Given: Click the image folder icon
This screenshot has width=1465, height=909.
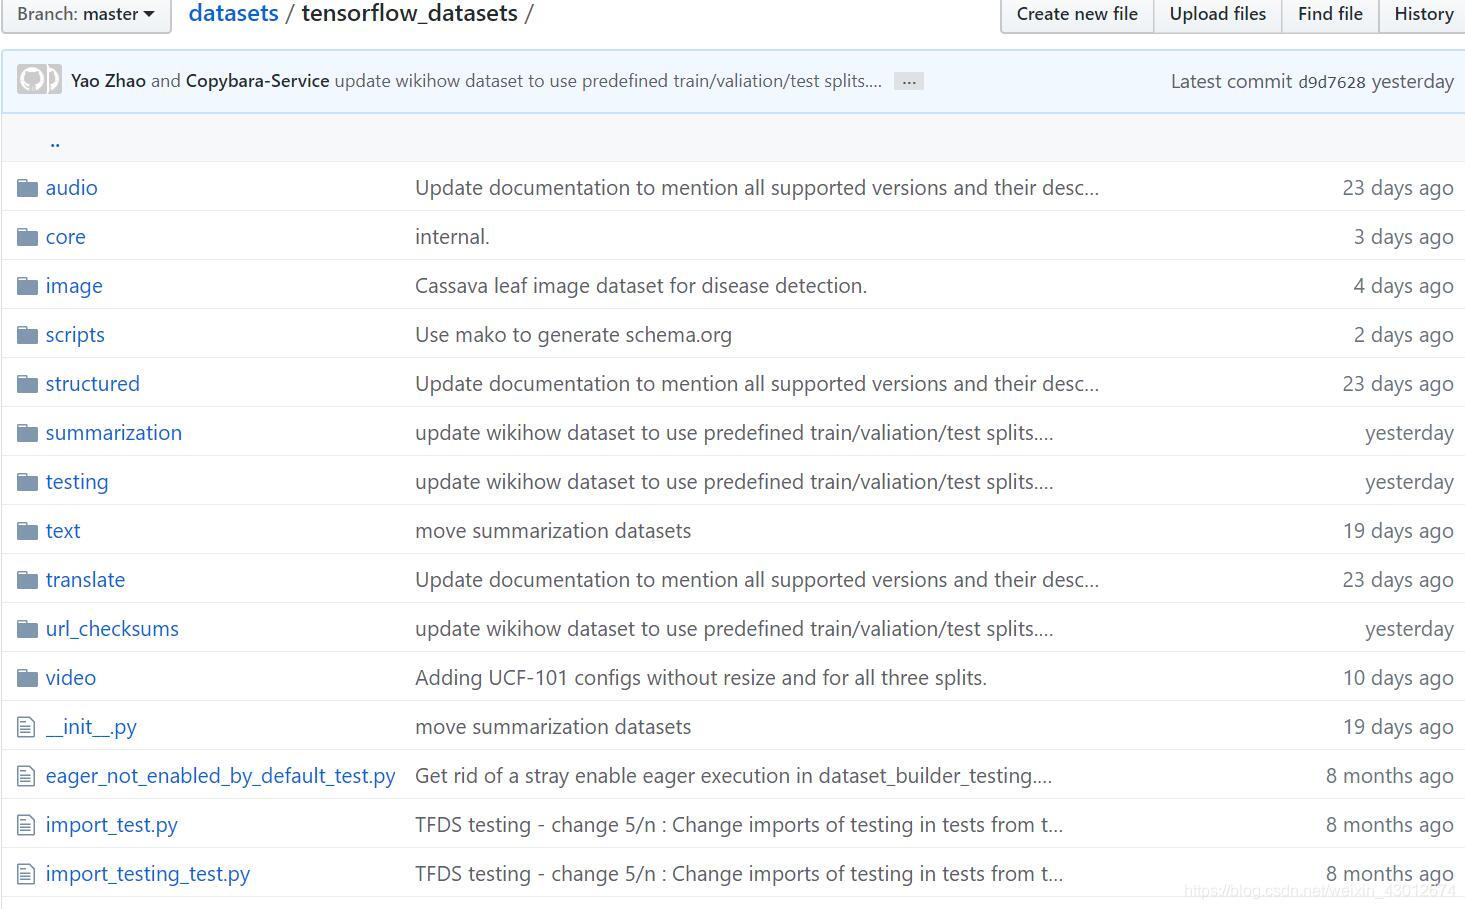Looking at the screenshot, I should point(27,286).
